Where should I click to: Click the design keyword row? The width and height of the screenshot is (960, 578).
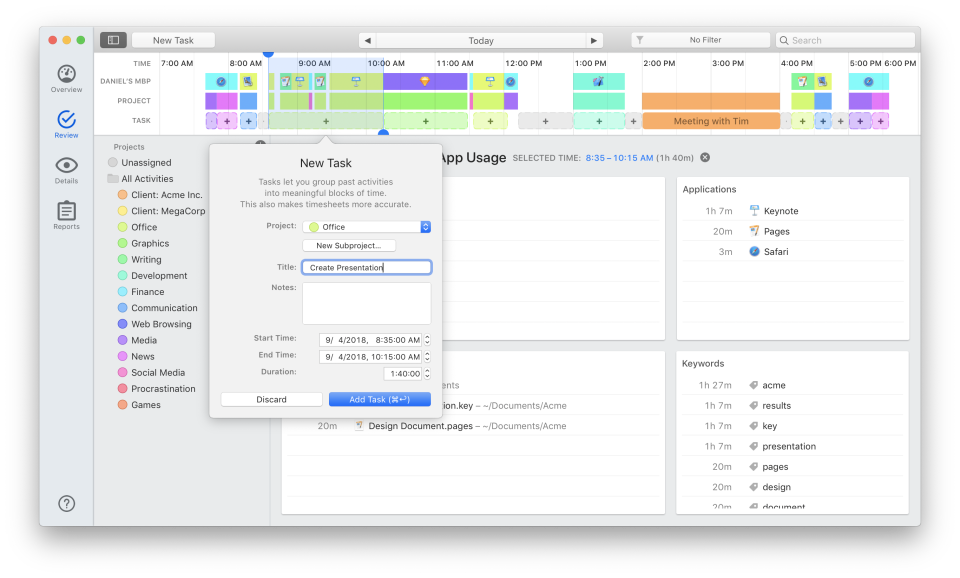click(792, 487)
